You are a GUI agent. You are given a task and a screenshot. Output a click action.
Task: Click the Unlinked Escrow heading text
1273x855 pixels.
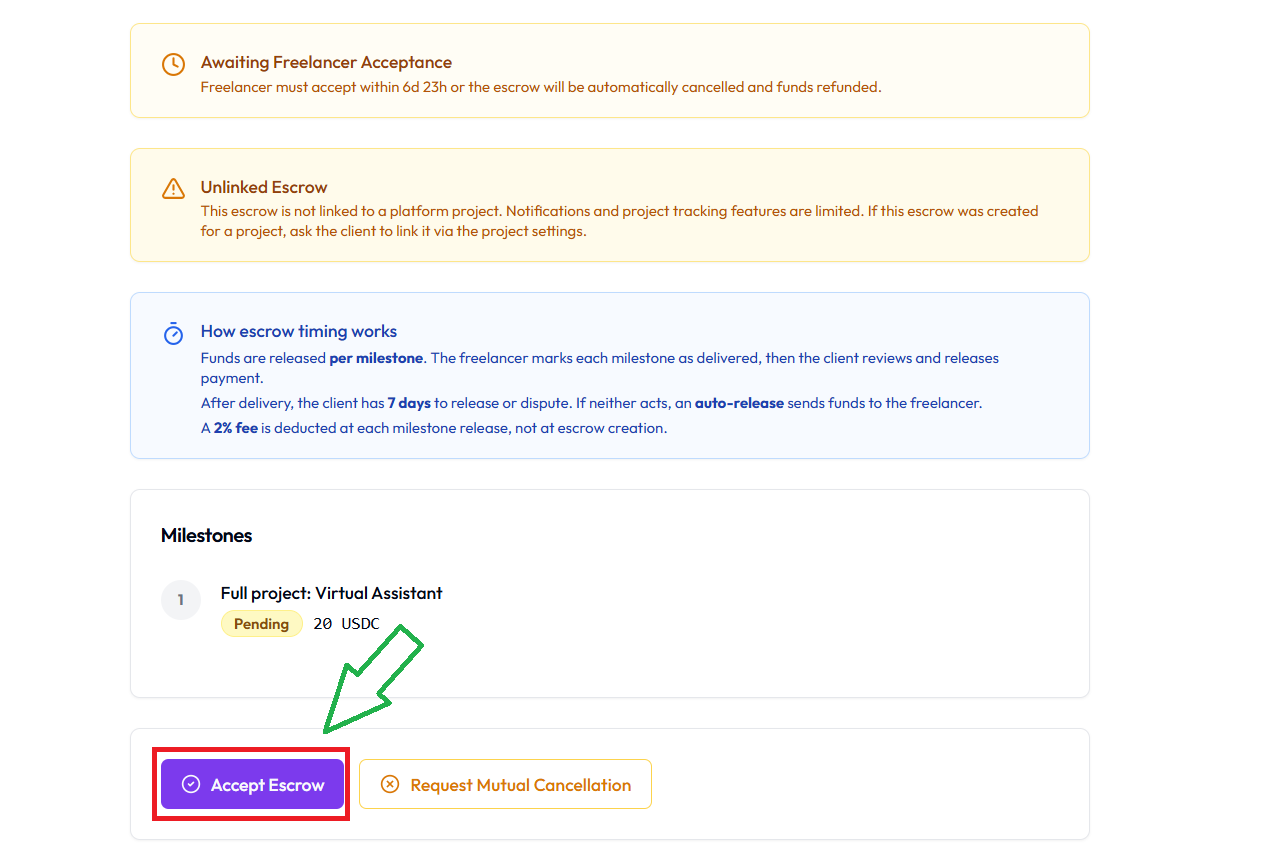point(263,187)
